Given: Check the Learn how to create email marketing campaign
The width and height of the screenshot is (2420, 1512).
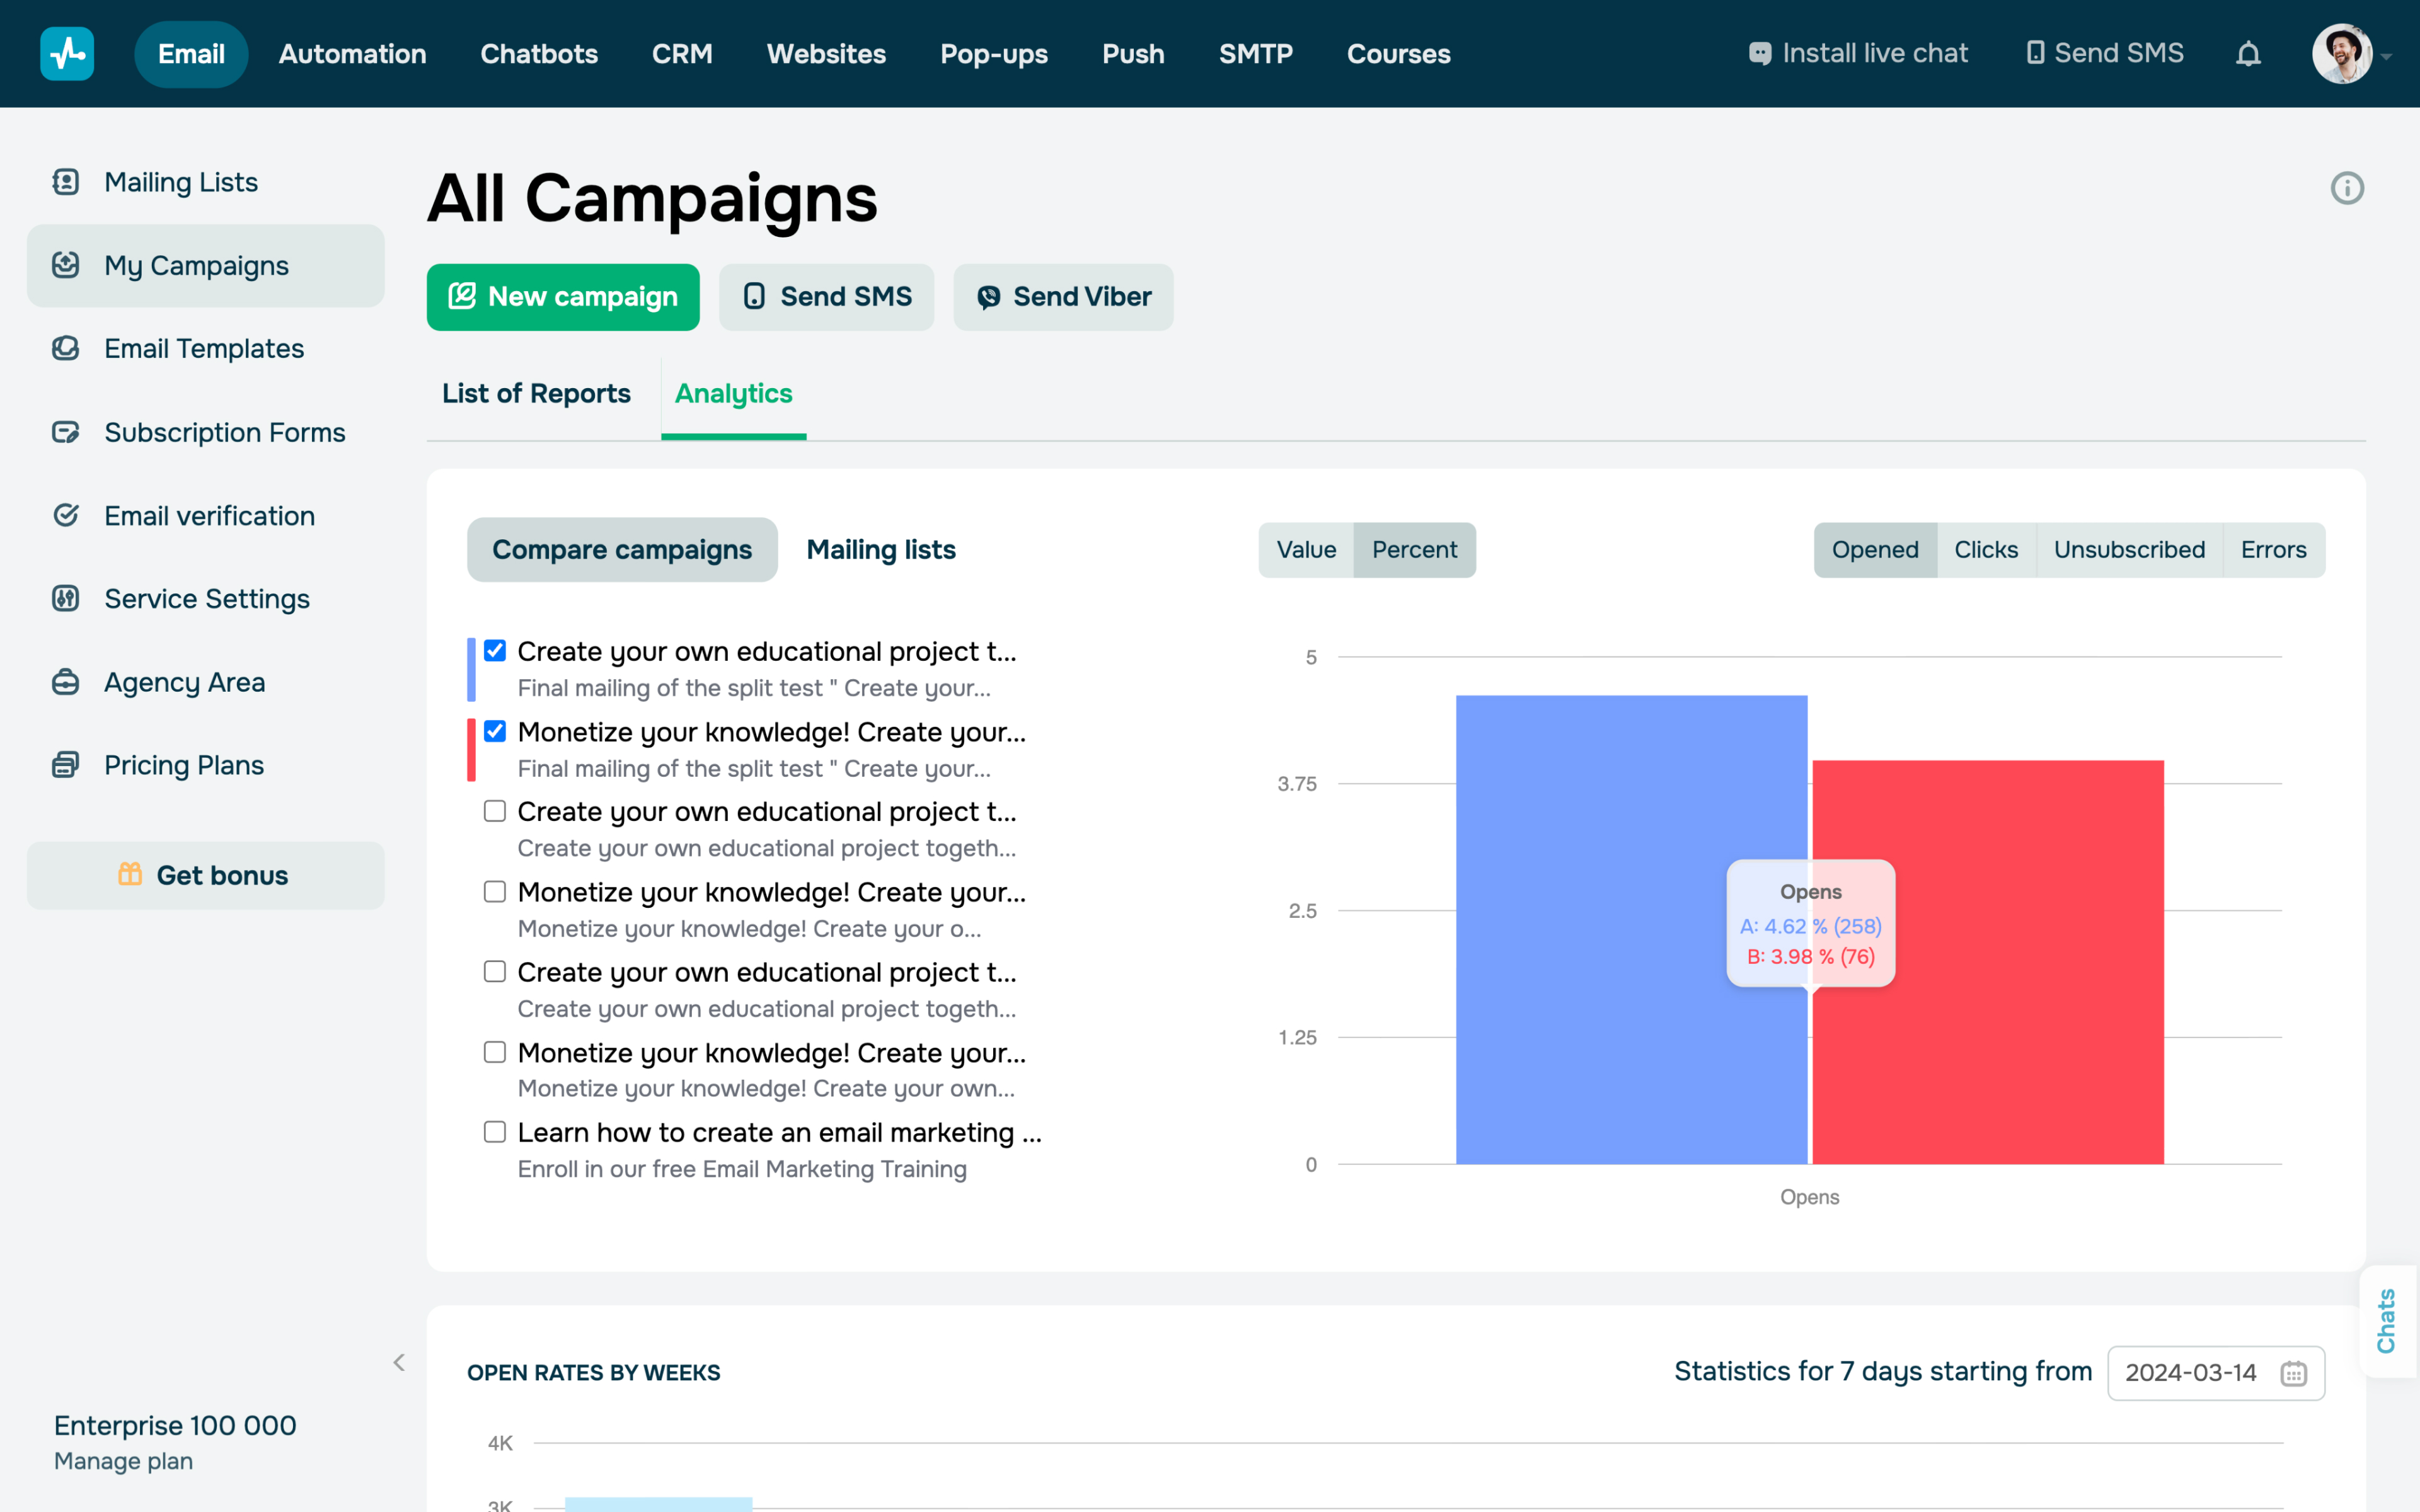Looking at the screenshot, I should 495,1132.
